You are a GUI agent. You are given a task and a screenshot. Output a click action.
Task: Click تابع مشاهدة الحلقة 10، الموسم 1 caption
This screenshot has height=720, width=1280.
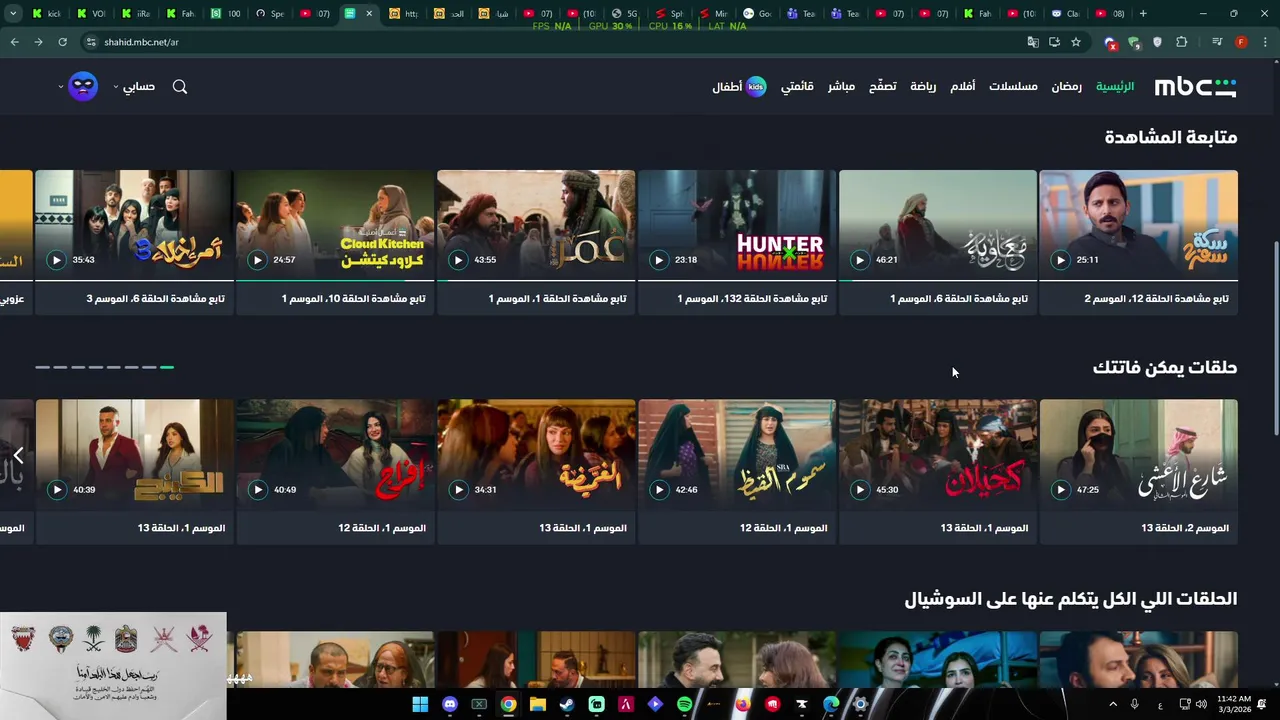[x=353, y=299]
